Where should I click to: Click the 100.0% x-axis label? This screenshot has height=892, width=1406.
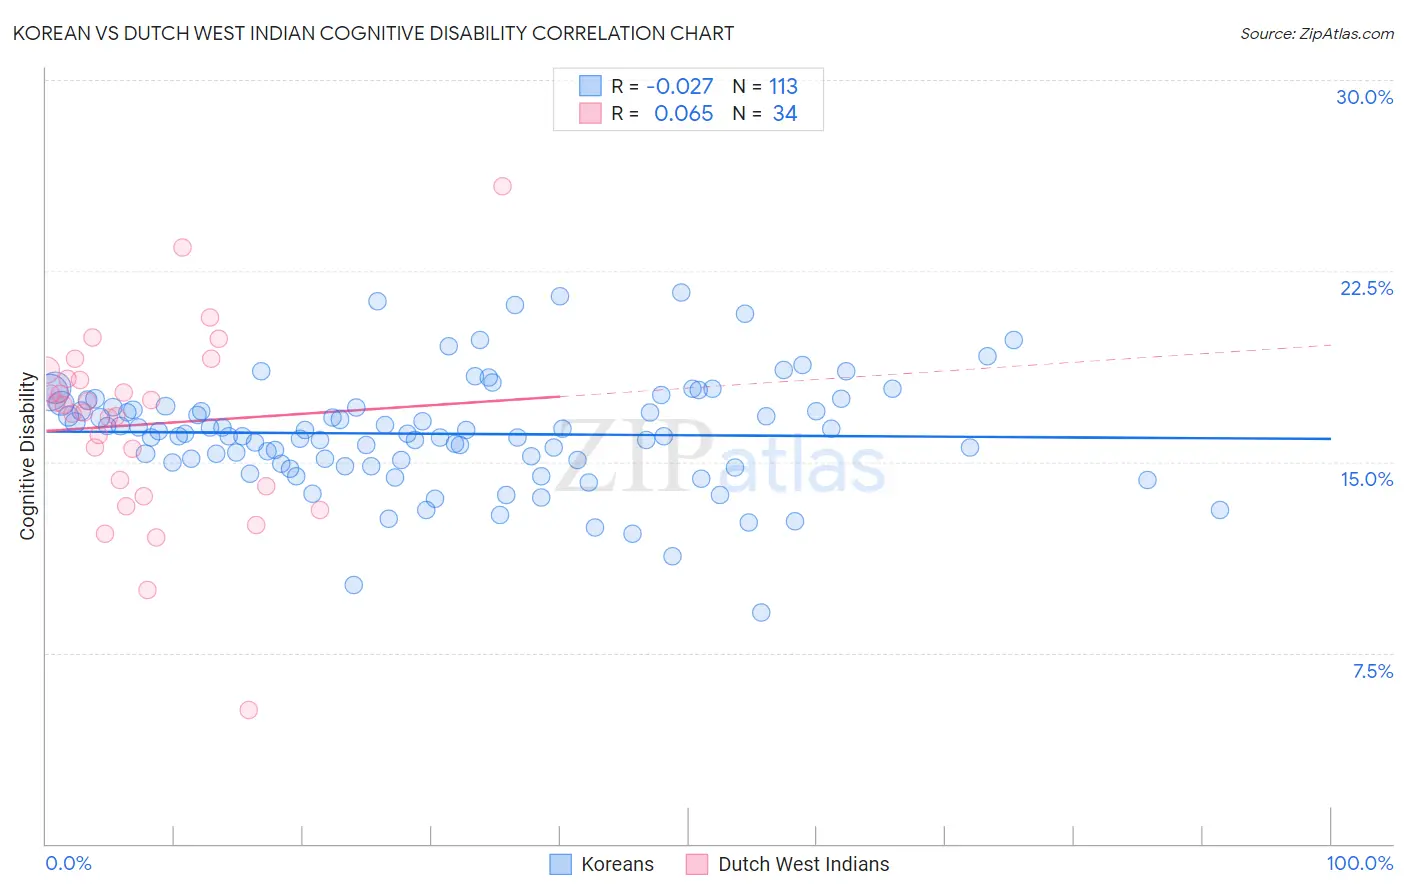(1360, 863)
